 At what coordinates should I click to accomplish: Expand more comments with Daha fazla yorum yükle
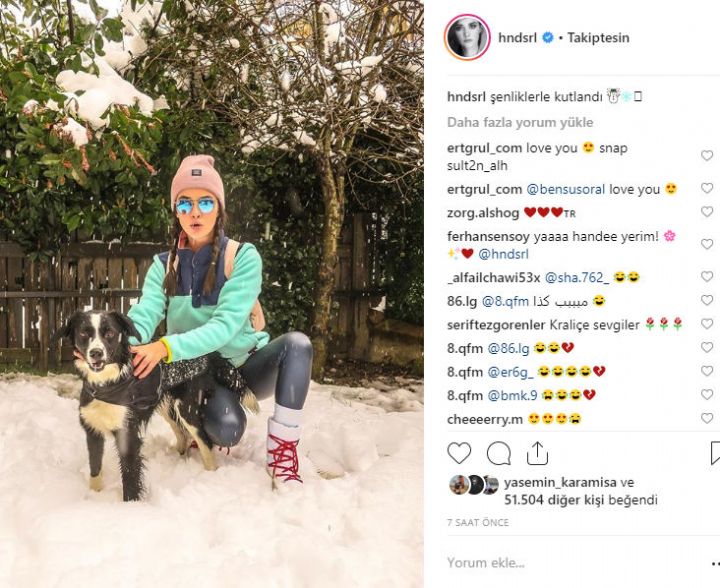point(520,123)
